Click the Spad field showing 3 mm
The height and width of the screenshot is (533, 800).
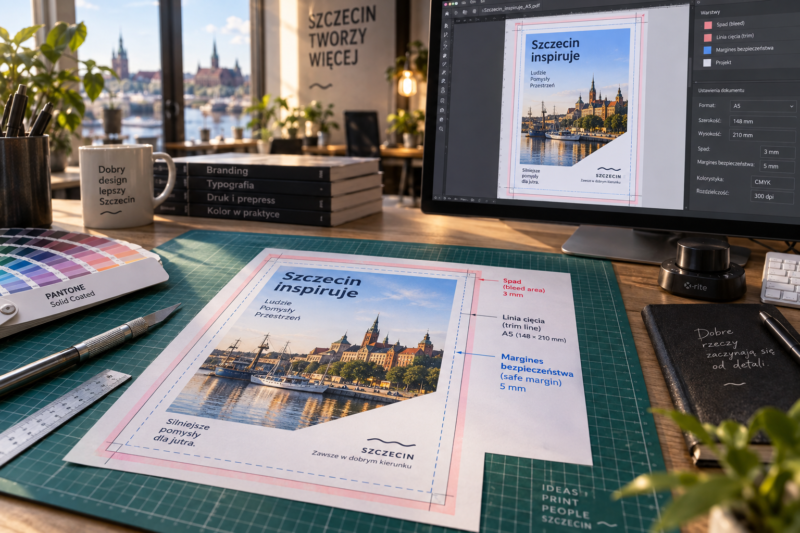[777, 152]
